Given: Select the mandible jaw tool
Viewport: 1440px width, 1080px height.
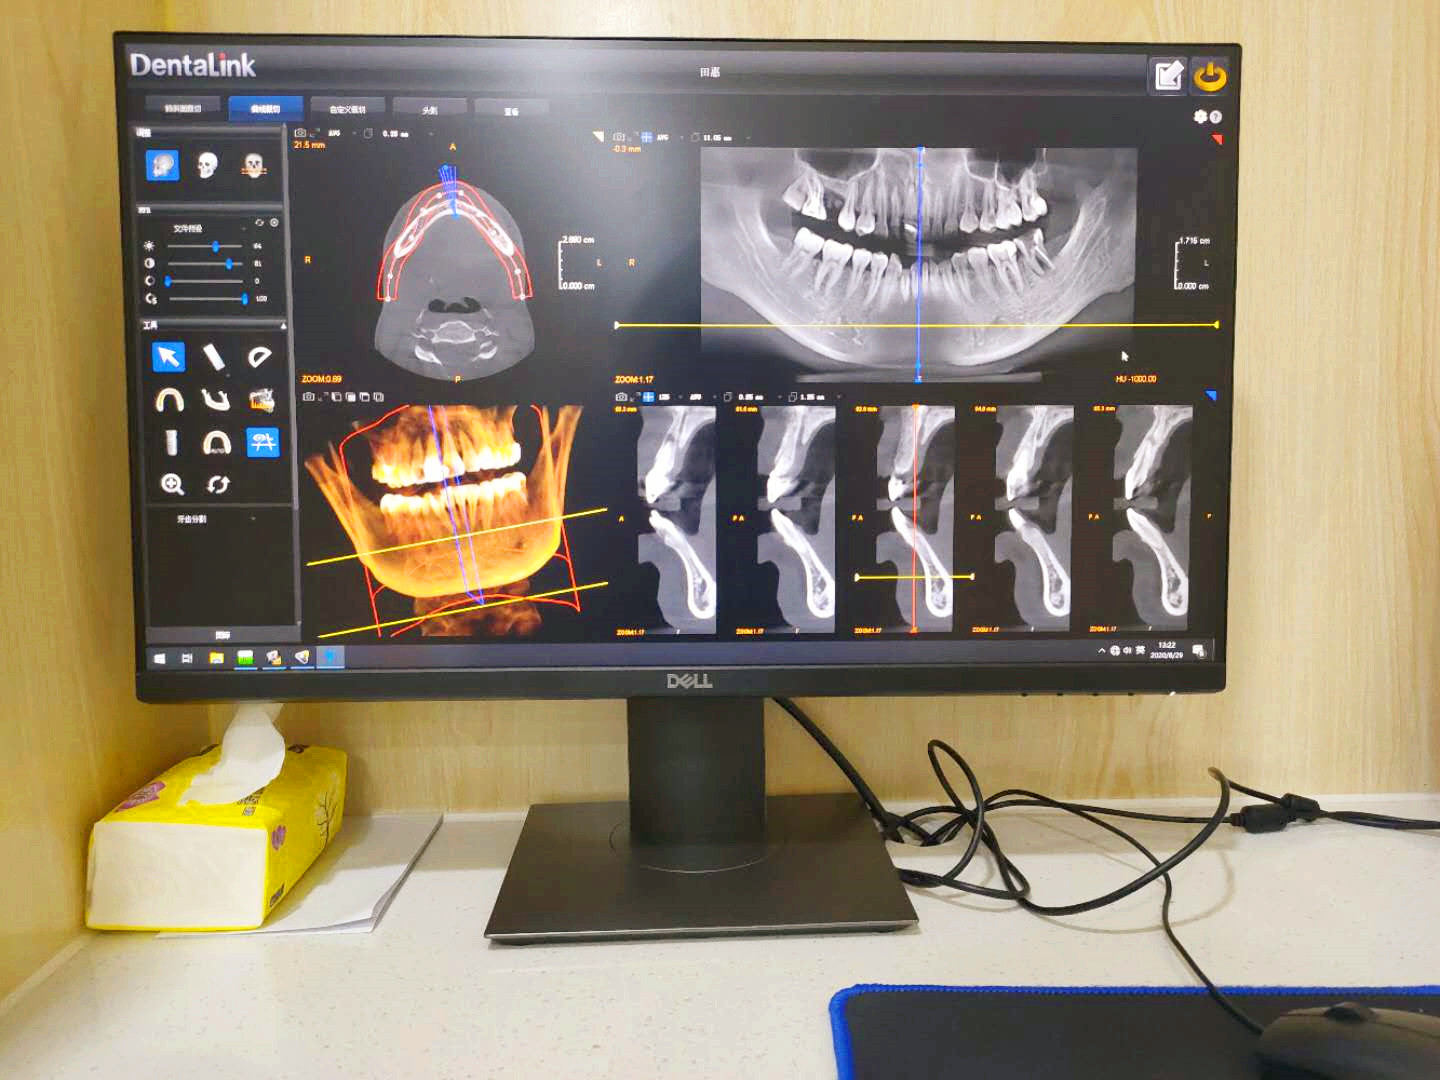Looking at the screenshot, I should pyautogui.click(x=215, y=400).
